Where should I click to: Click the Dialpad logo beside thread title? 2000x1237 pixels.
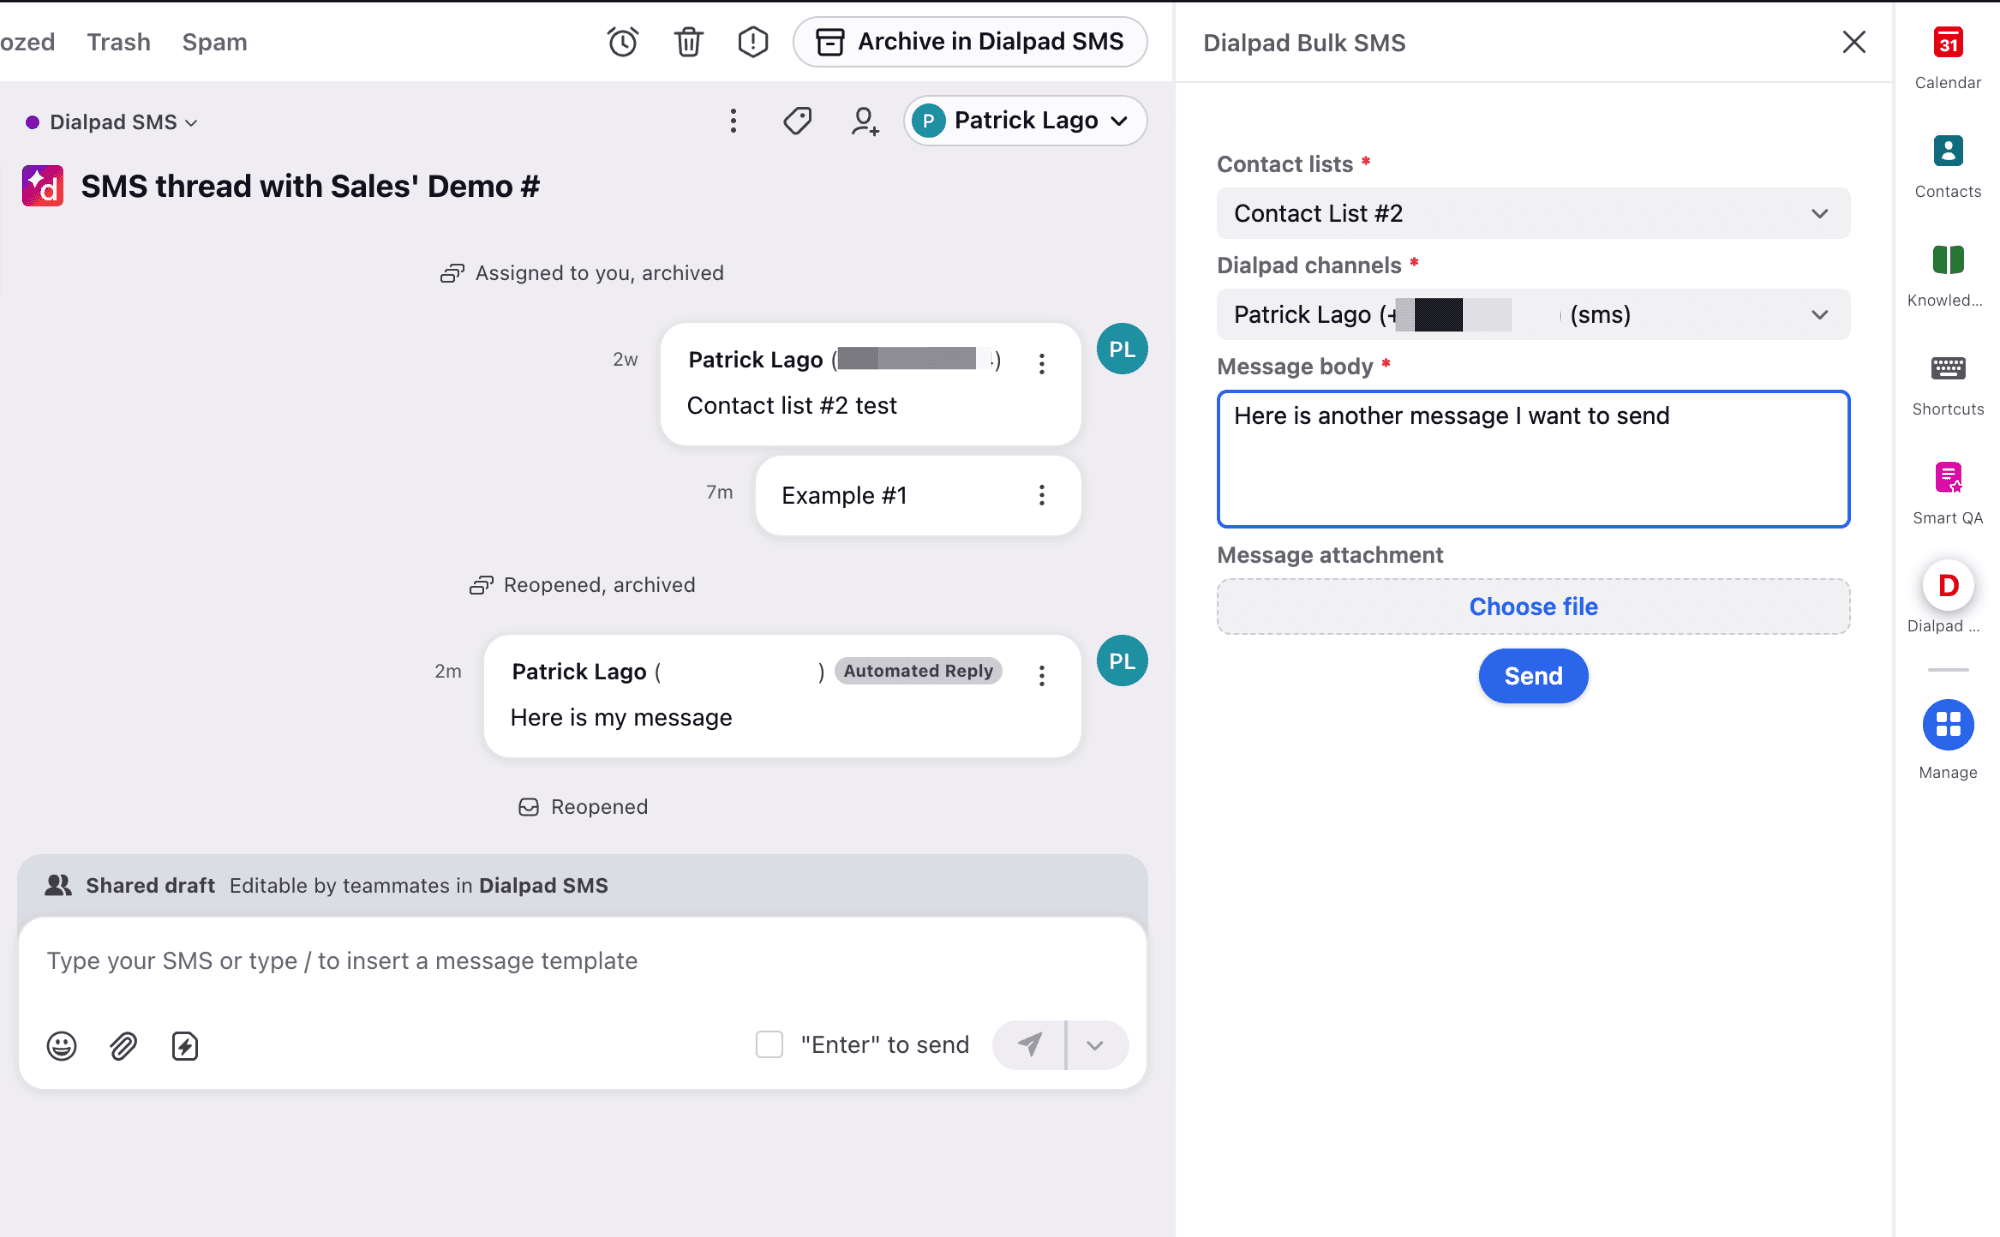click(43, 186)
